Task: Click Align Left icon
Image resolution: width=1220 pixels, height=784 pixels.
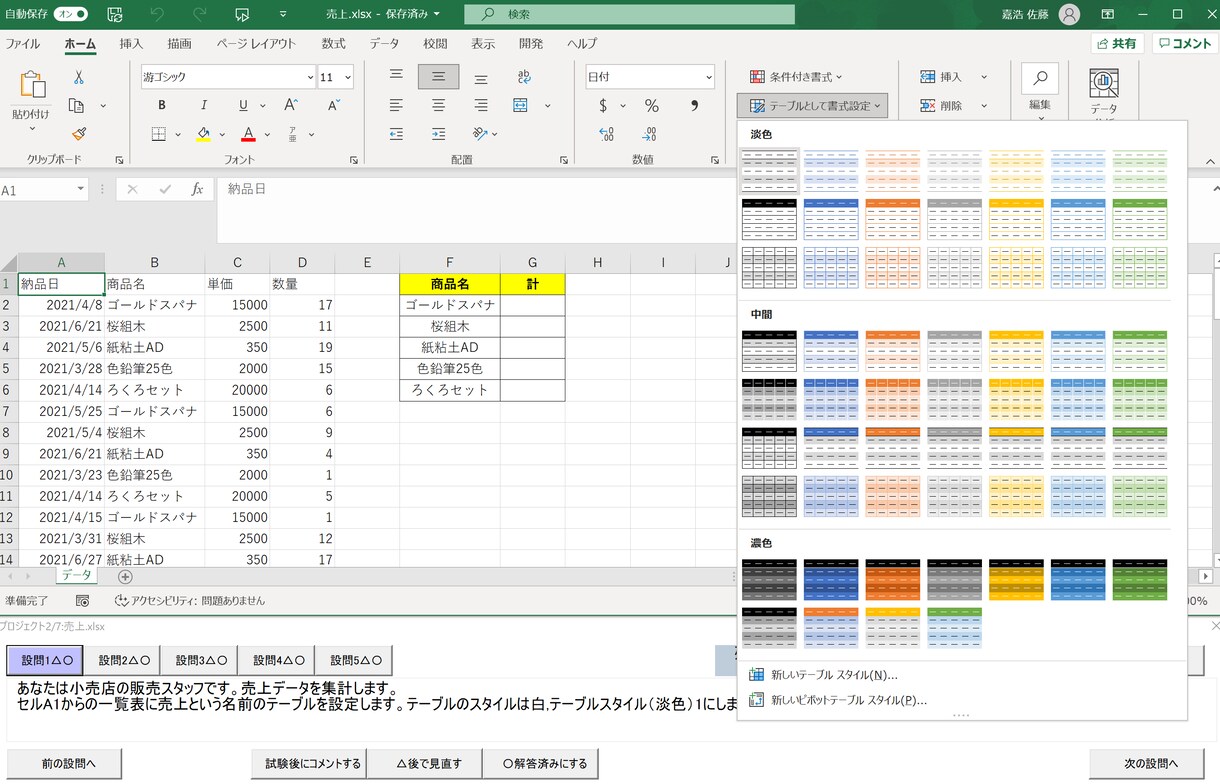Action: [x=396, y=105]
